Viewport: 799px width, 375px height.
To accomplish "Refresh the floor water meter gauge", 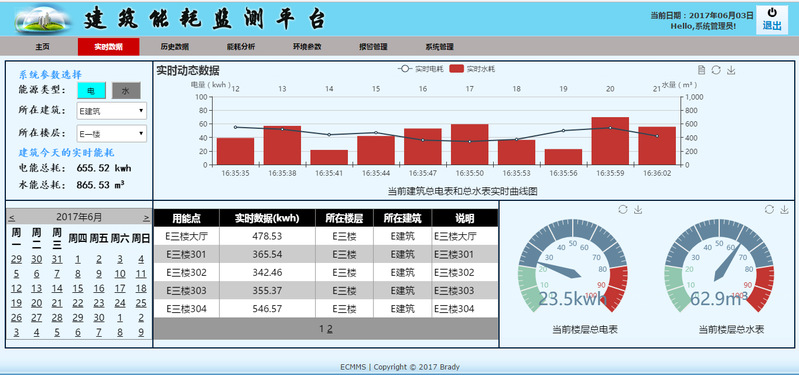I will pos(769,209).
